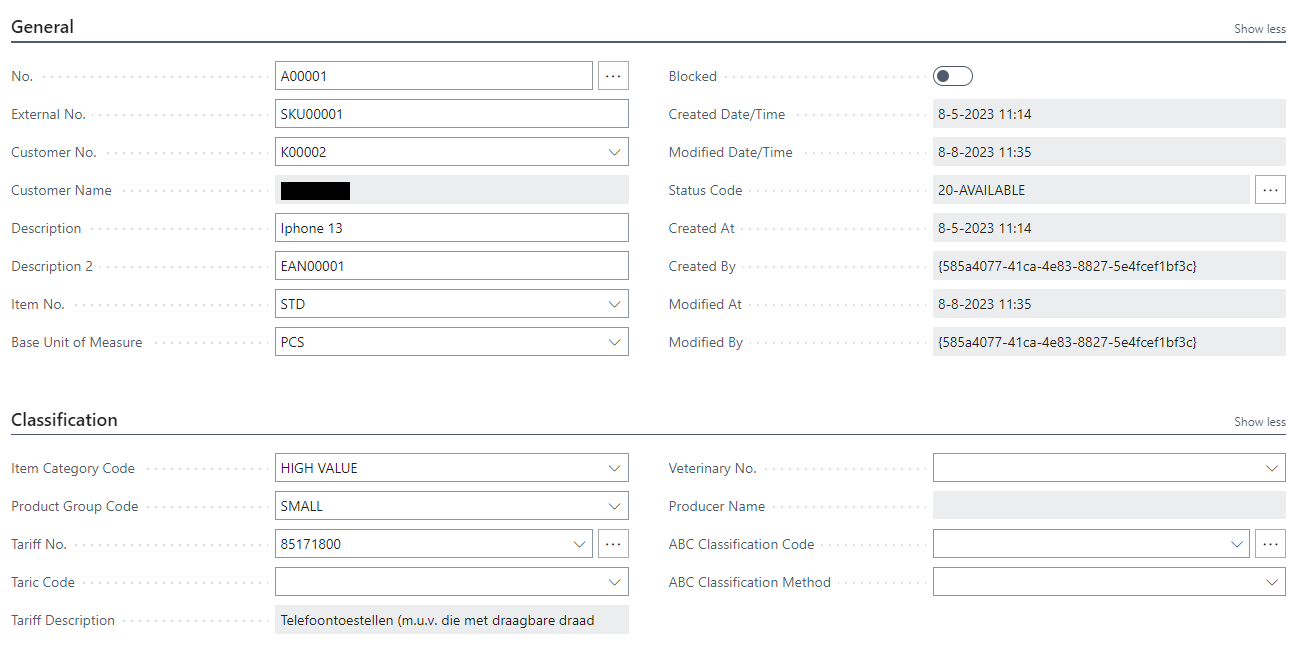
Task: Click the General section header
Action: coord(42,26)
